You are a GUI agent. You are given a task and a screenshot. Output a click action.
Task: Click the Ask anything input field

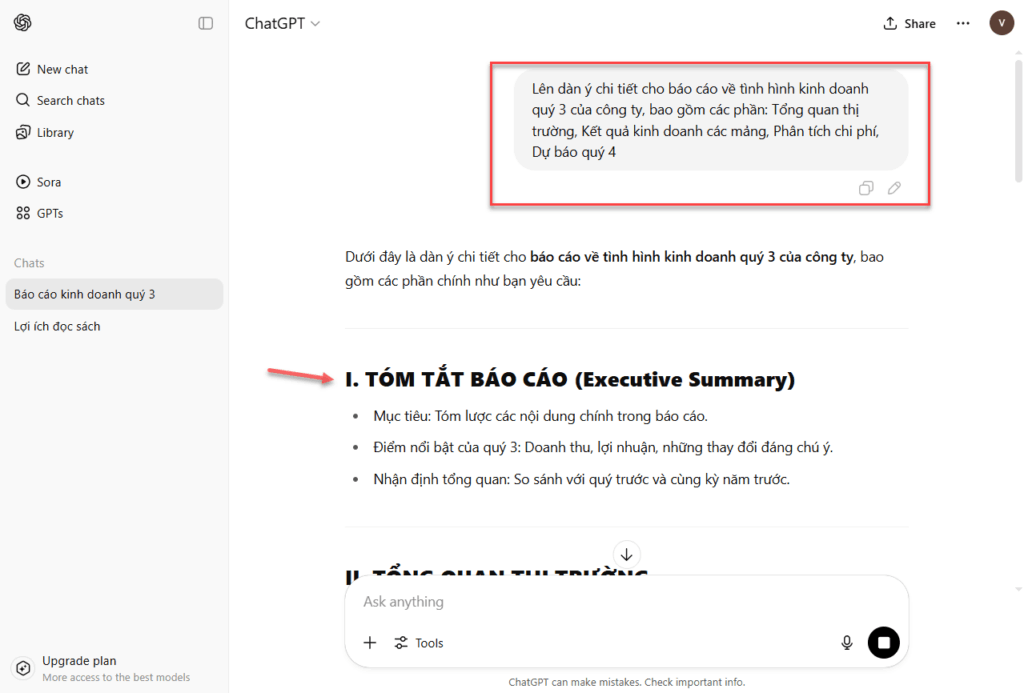click(600, 602)
